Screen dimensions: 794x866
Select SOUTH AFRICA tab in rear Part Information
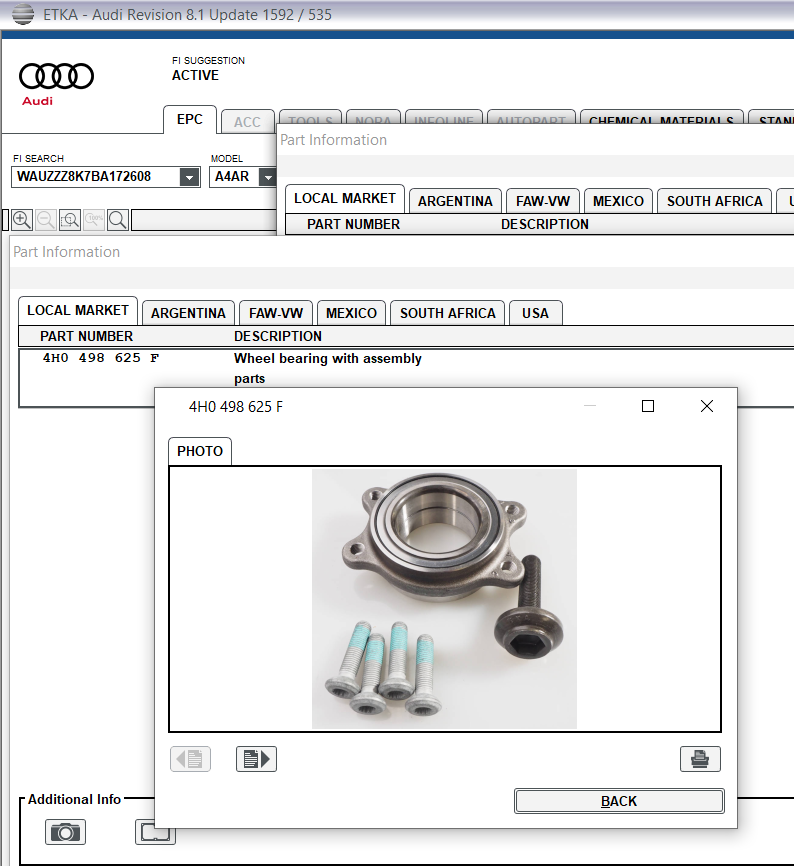click(714, 201)
